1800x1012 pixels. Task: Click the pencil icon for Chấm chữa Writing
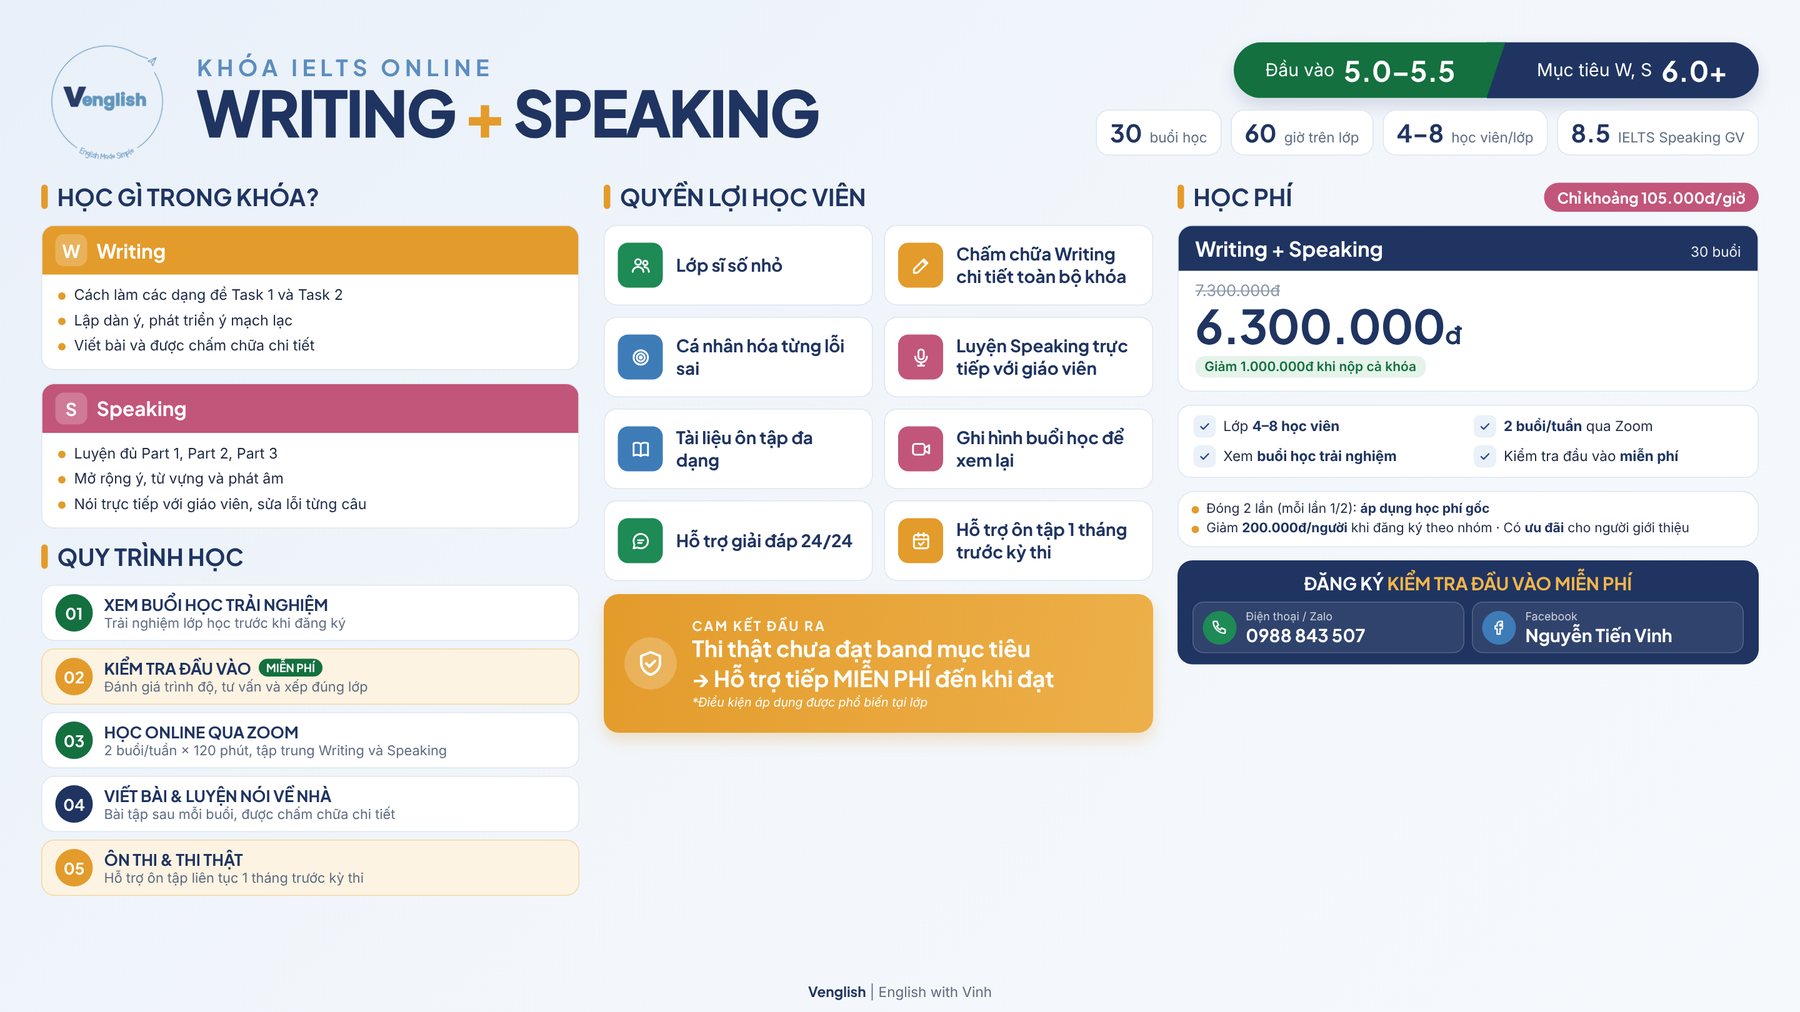[920, 265]
